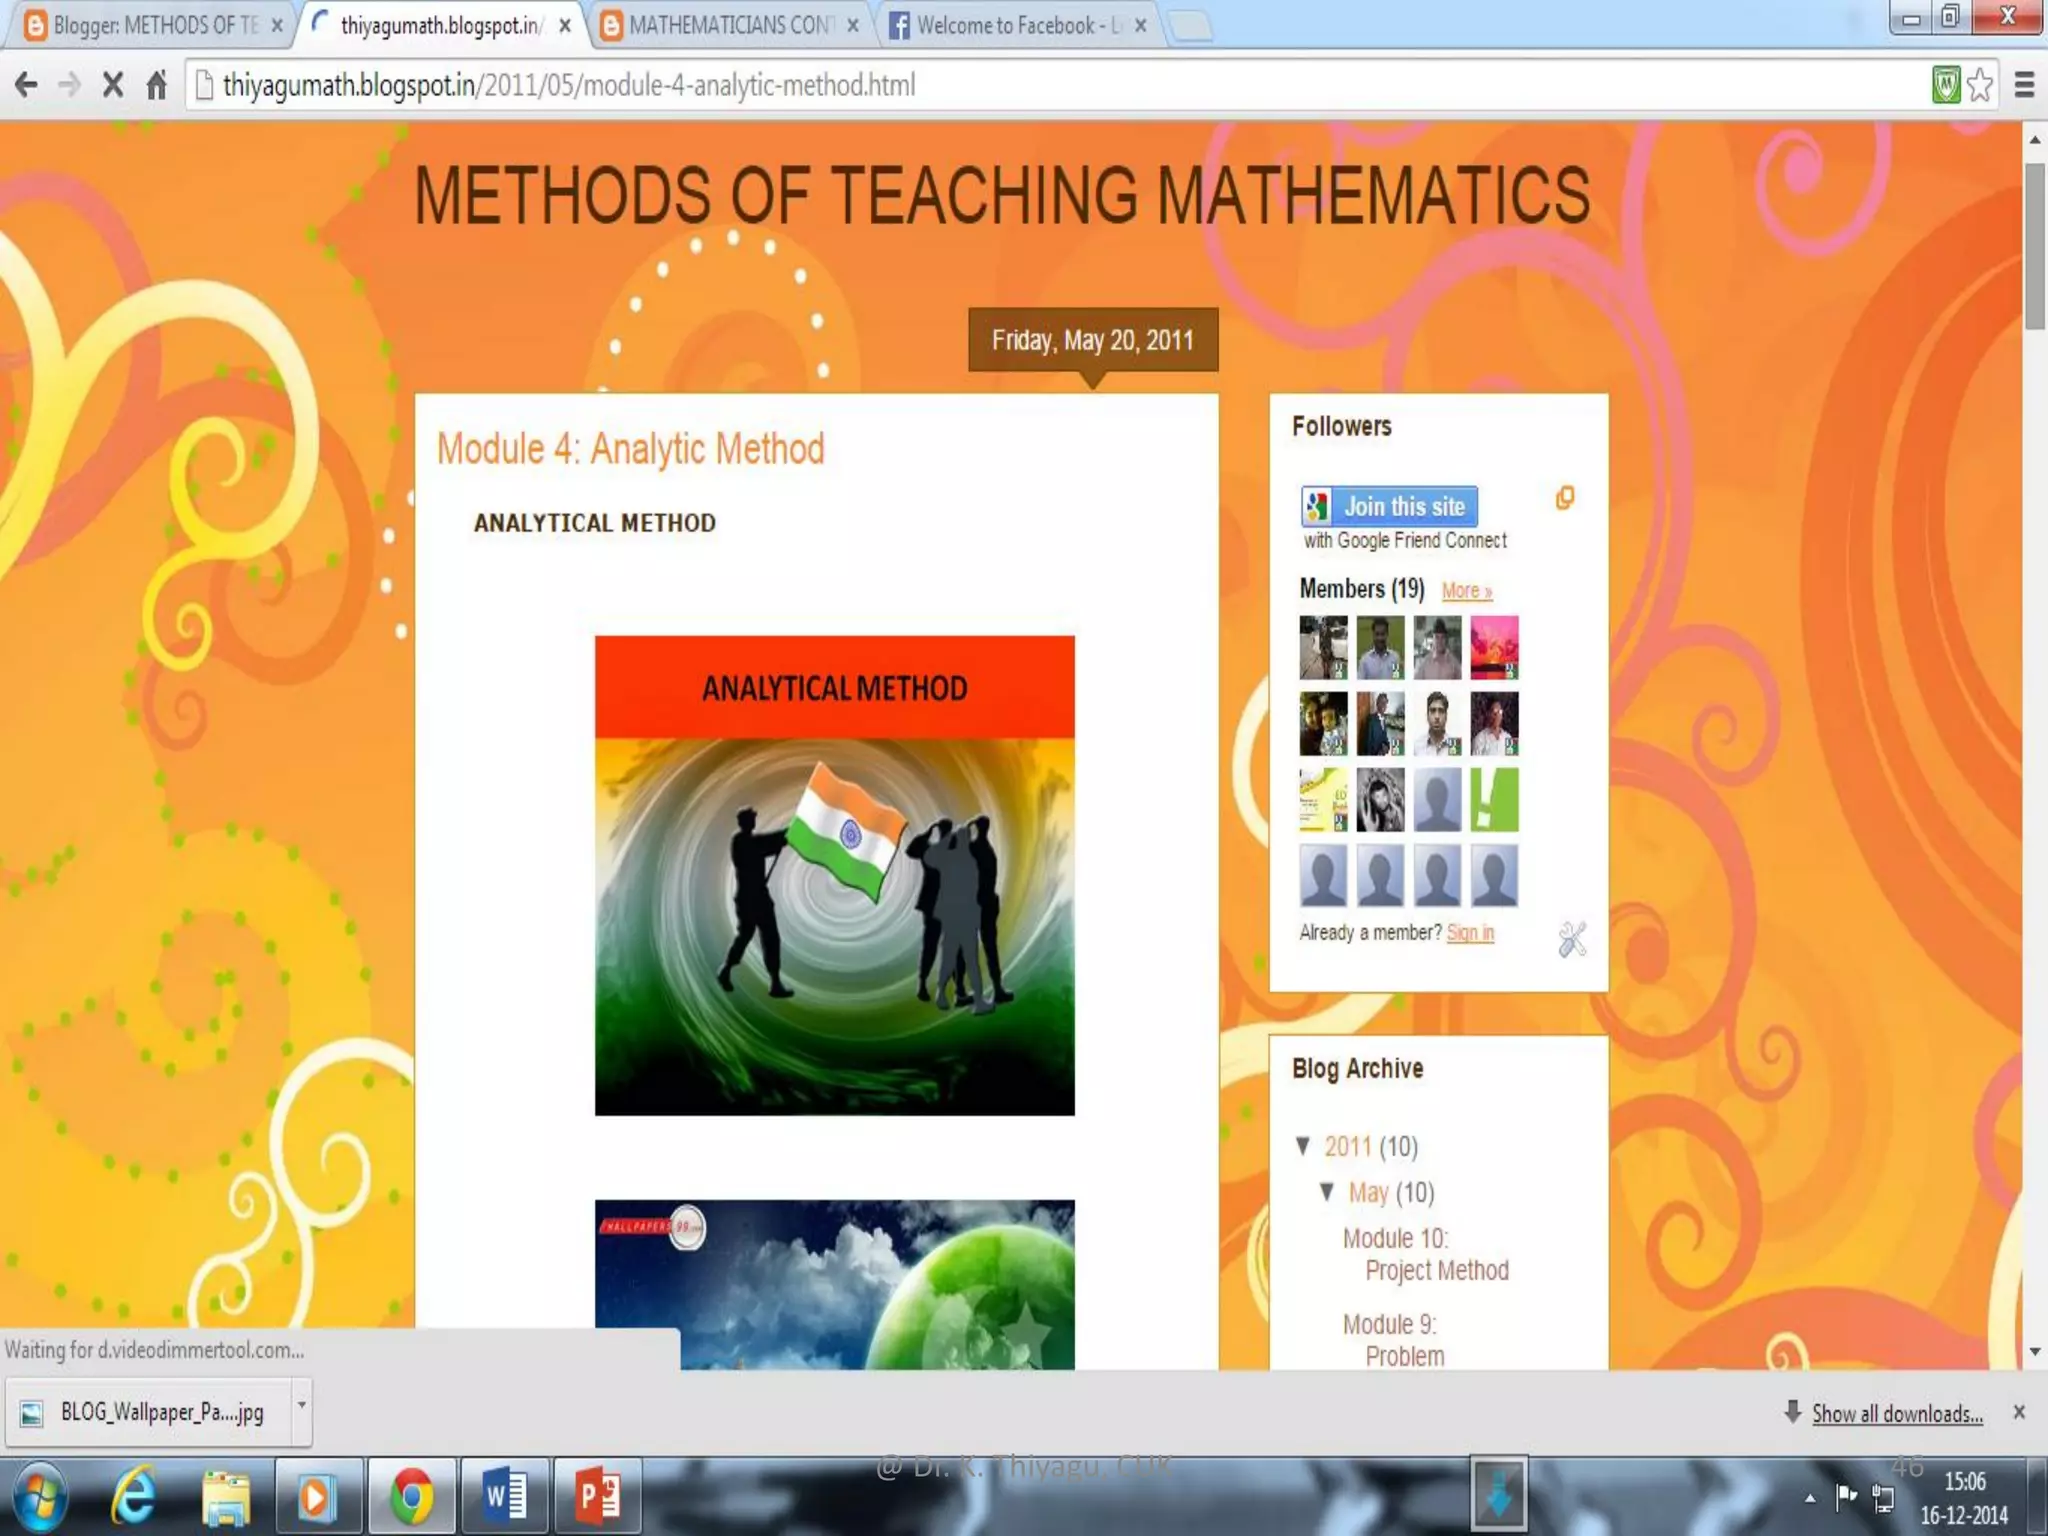Close the MATHEMATICIANS CON tab
This screenshot has height=1536, width=2048.
(853, 26)
